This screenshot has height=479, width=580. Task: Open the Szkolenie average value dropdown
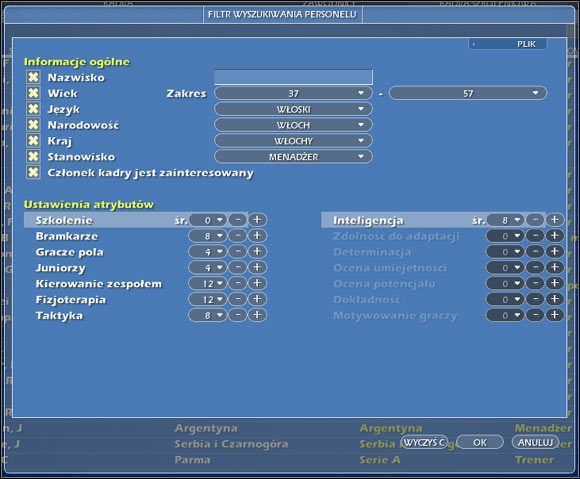tap(208, 220)
